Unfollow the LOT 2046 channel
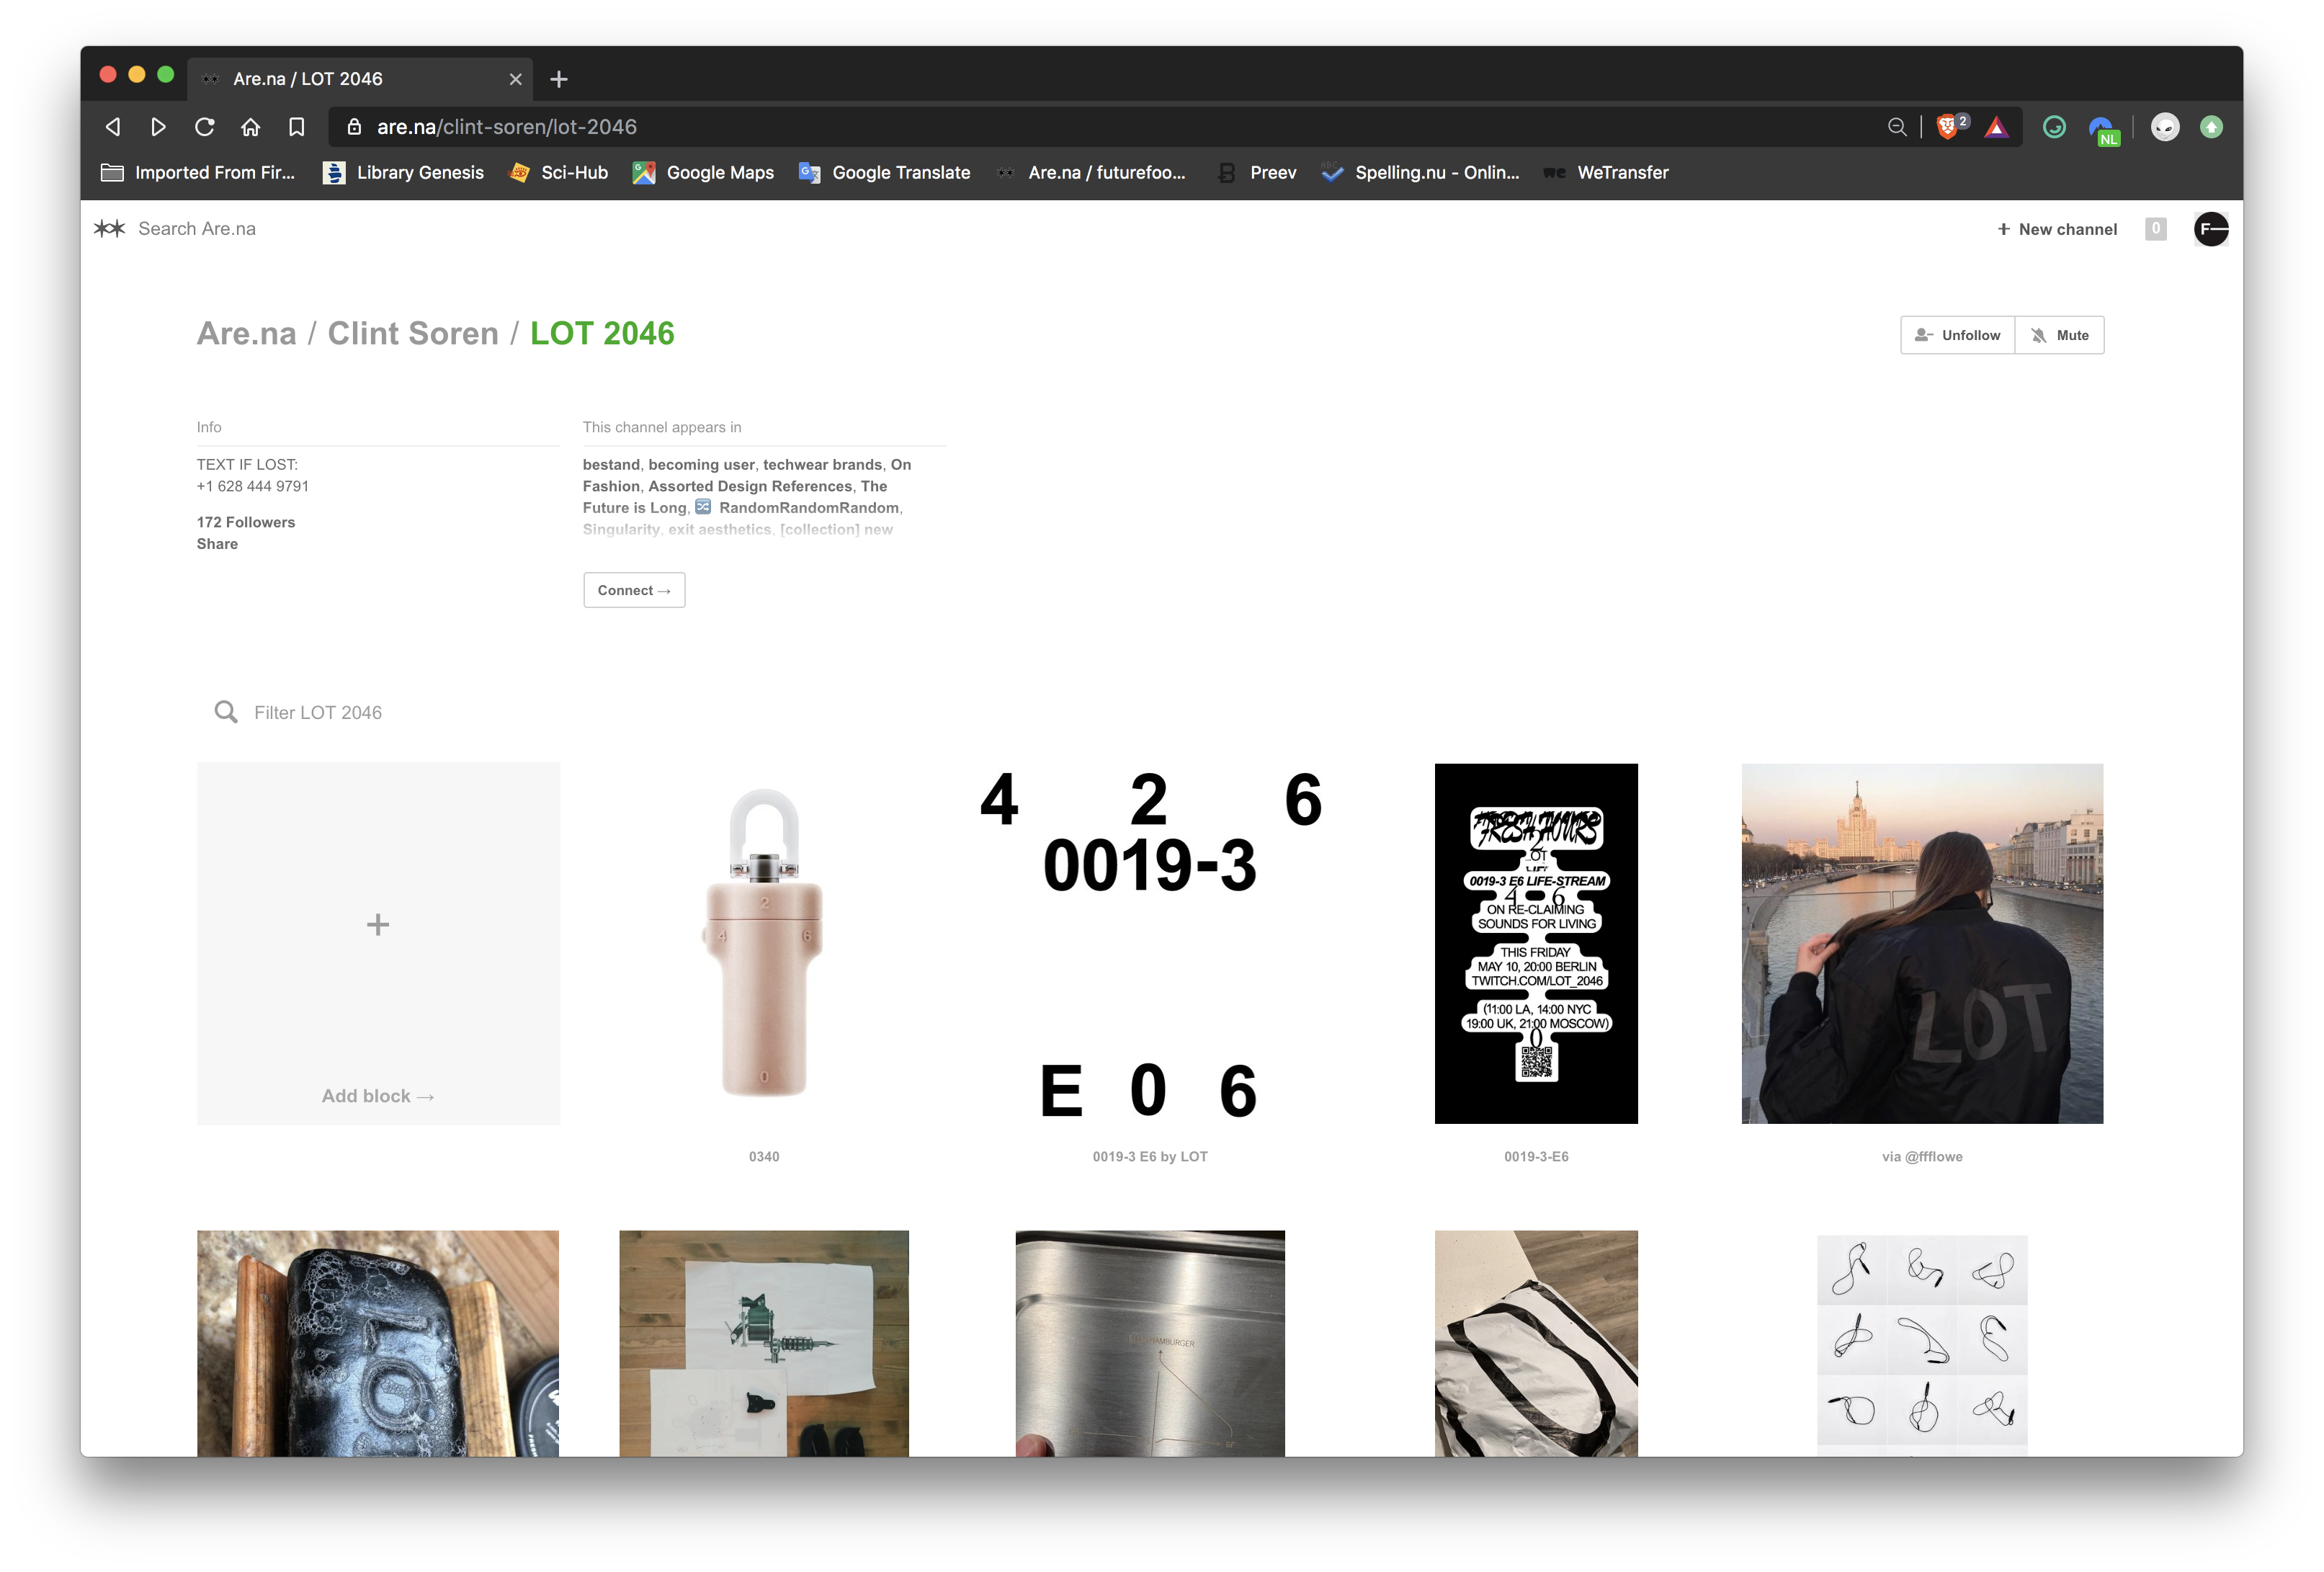 pos(1957,335)
